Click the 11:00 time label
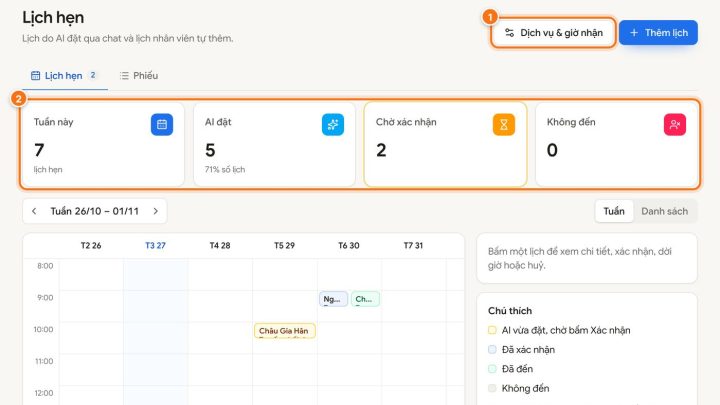 click(44, 361)
